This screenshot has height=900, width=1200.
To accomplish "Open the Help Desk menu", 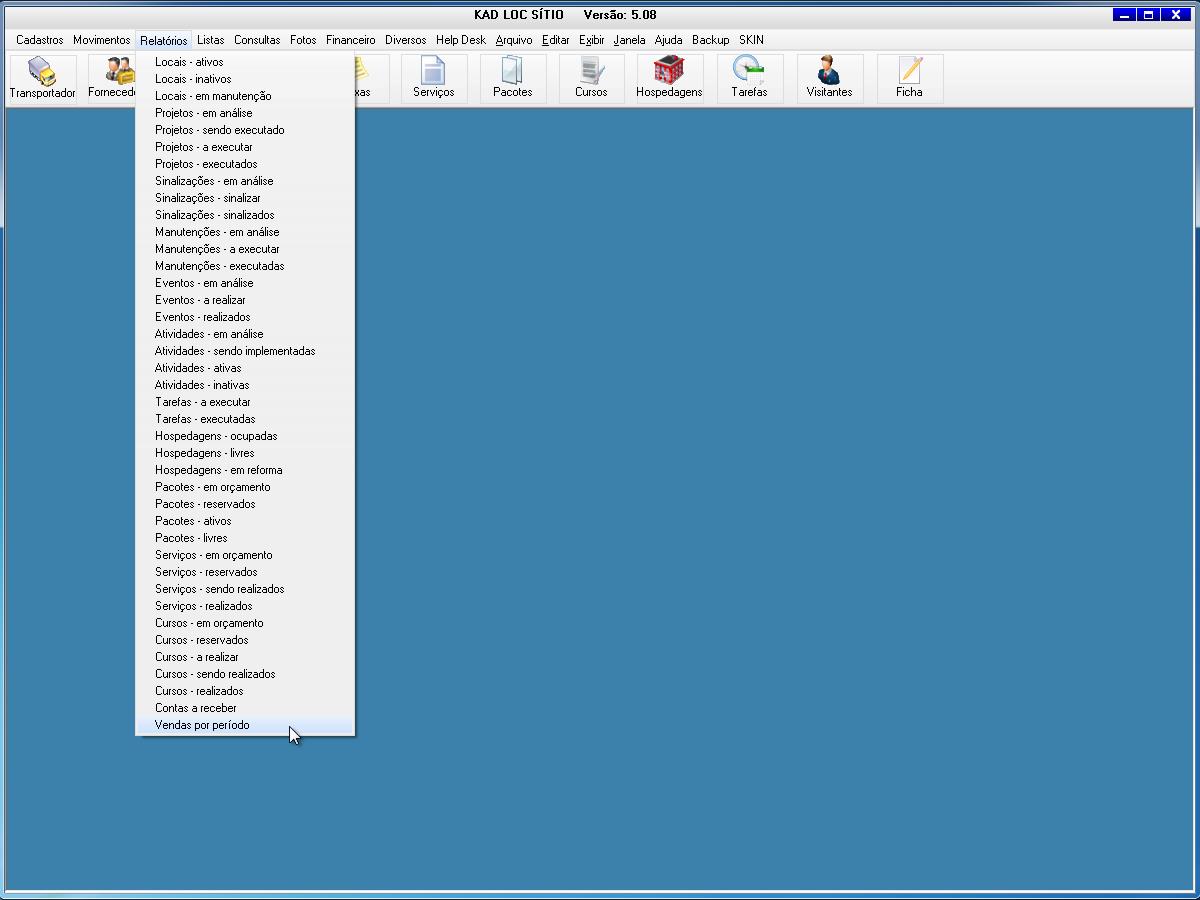I will coord(461,40).
